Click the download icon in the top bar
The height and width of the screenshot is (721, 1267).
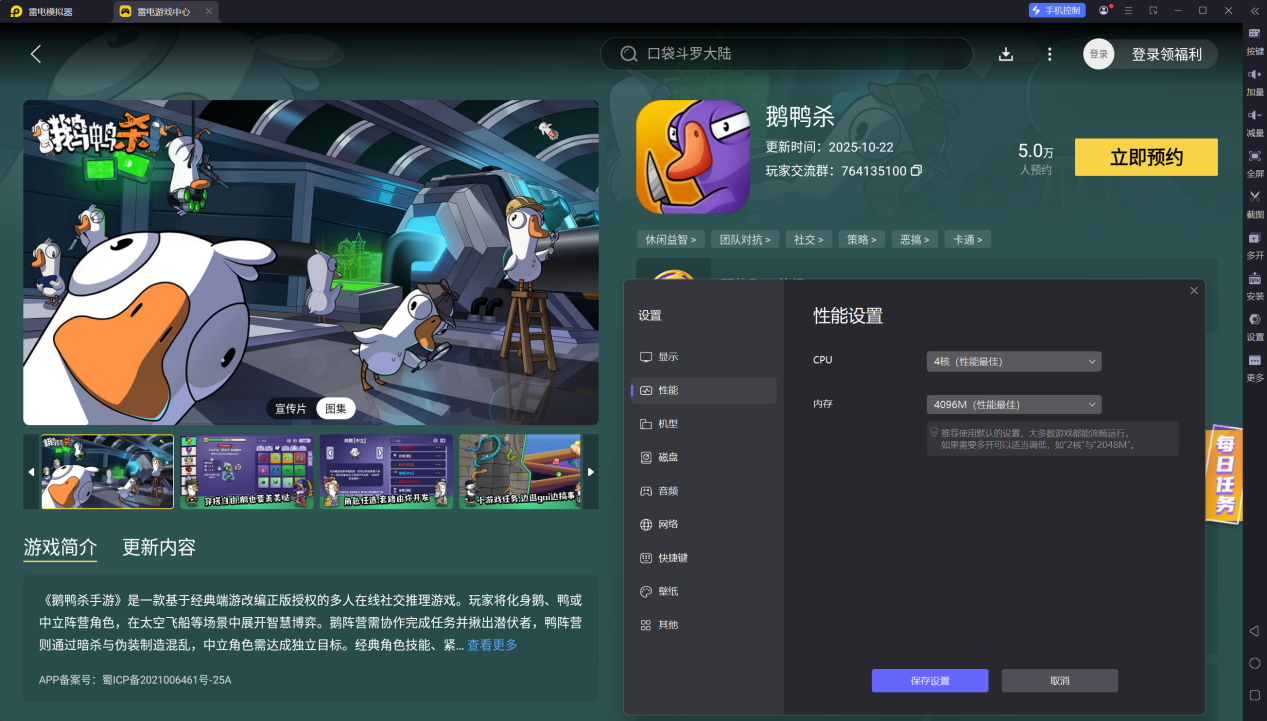tap(1006, 54)
